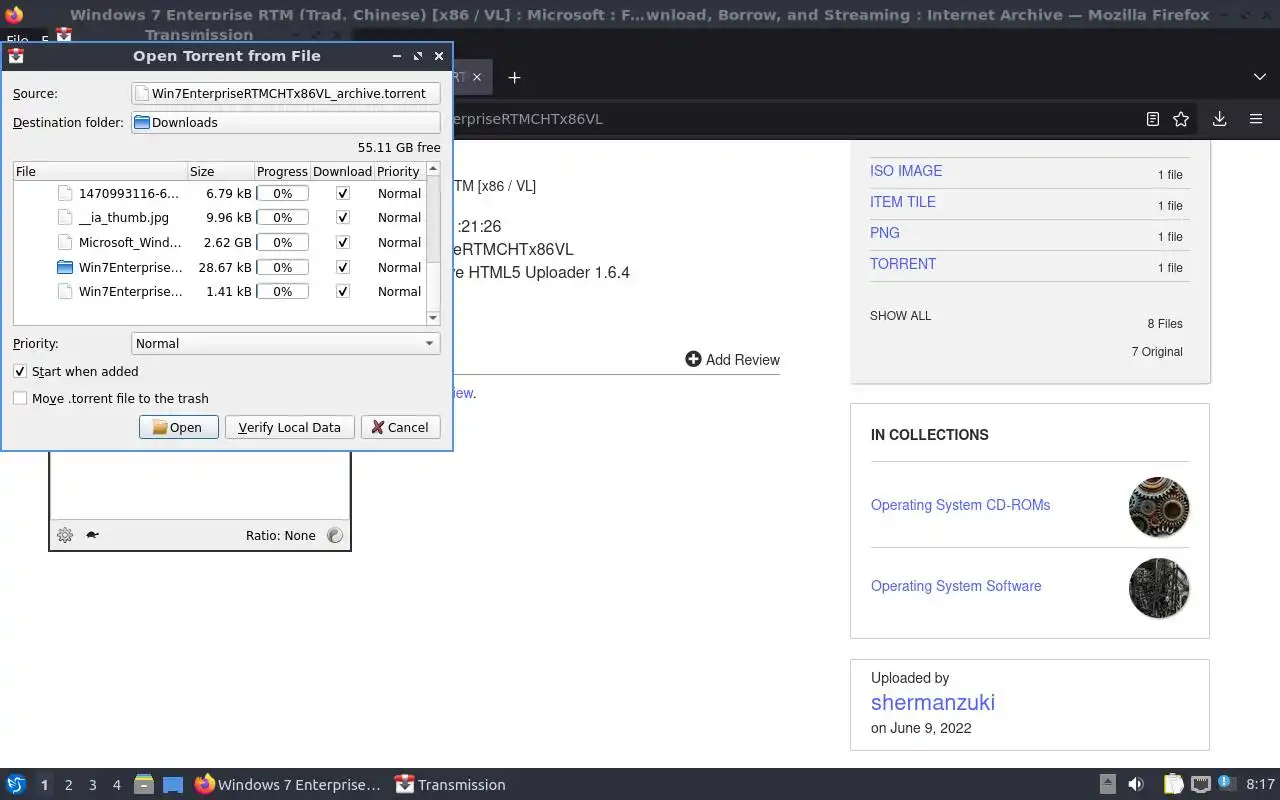
Task: Open Operating System Software collection thumbnail
Action: pyautogui.click(x=1159, y=588)
